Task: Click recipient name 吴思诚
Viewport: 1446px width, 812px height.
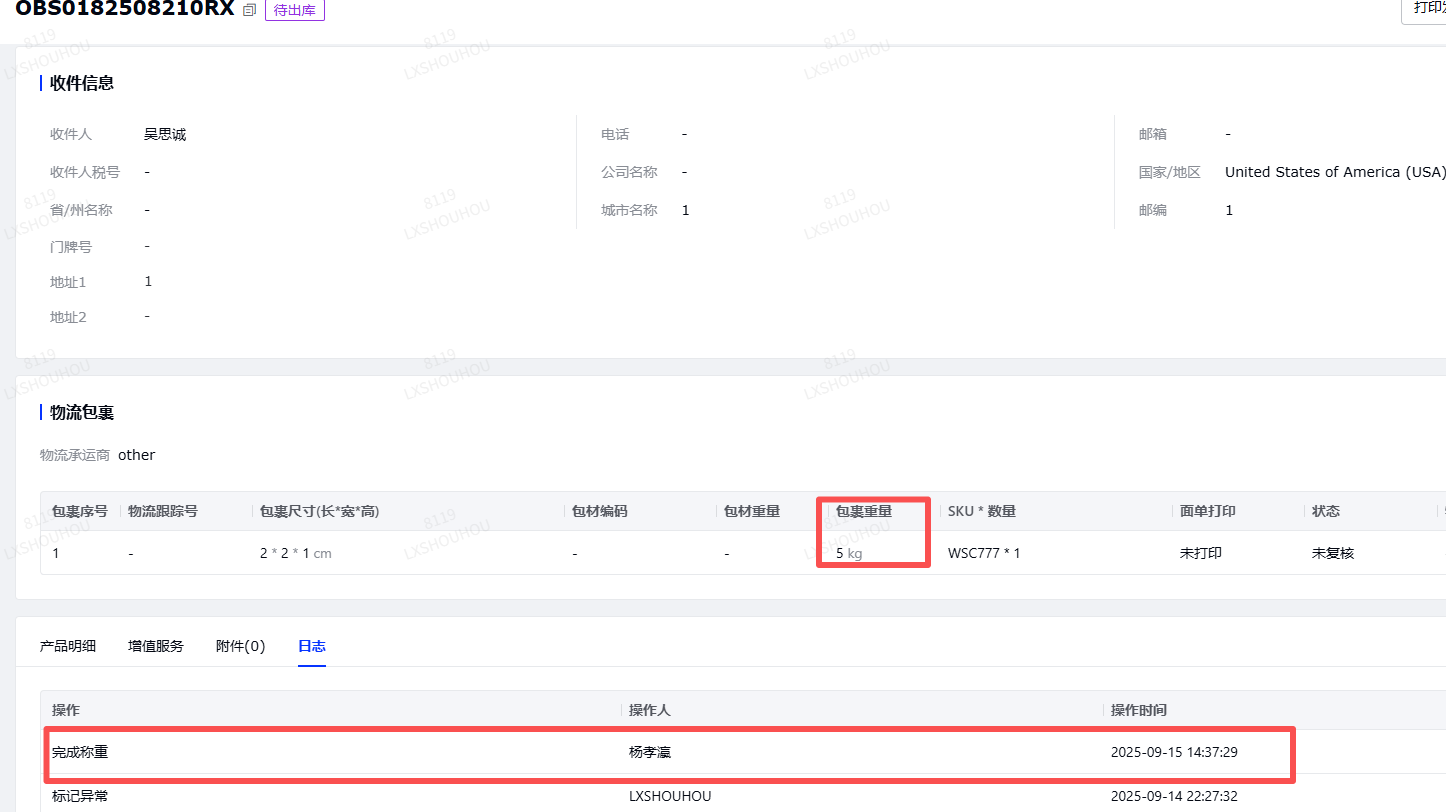Action: tap(165, 134)
